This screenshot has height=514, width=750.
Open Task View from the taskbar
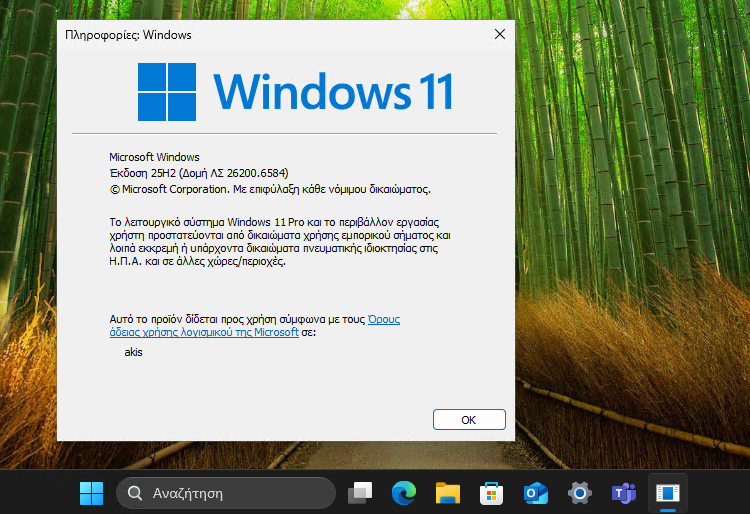(x=360, y=493)
